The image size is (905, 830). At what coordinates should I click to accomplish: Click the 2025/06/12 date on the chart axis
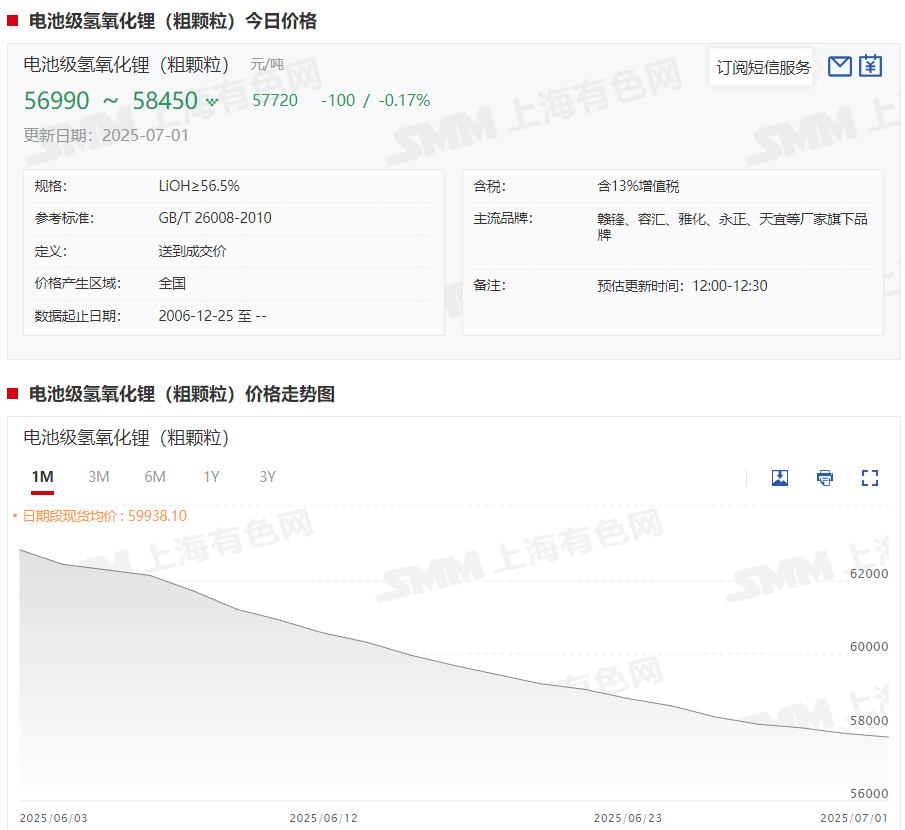(323, 818)
